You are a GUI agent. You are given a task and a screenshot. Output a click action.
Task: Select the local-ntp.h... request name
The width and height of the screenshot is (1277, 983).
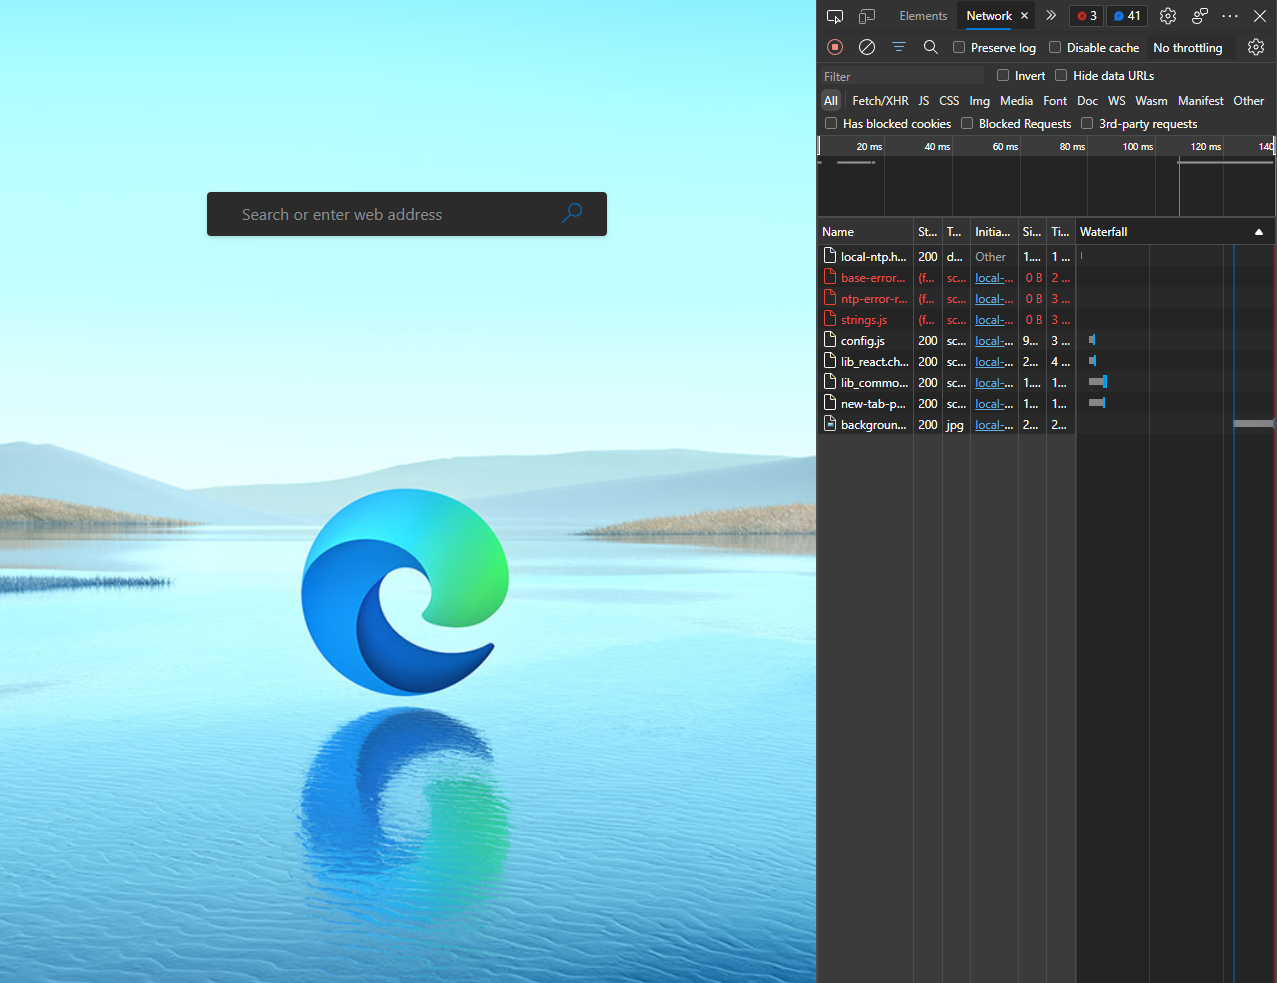(874, 257)
